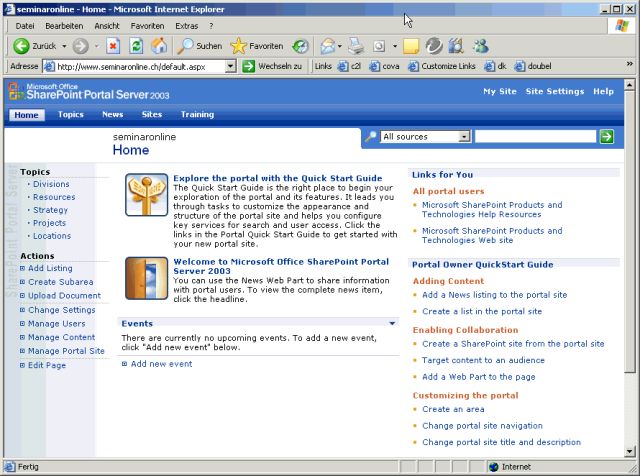Click the Zurück back button
Screen dimensions: 640x476
[36, 46]
